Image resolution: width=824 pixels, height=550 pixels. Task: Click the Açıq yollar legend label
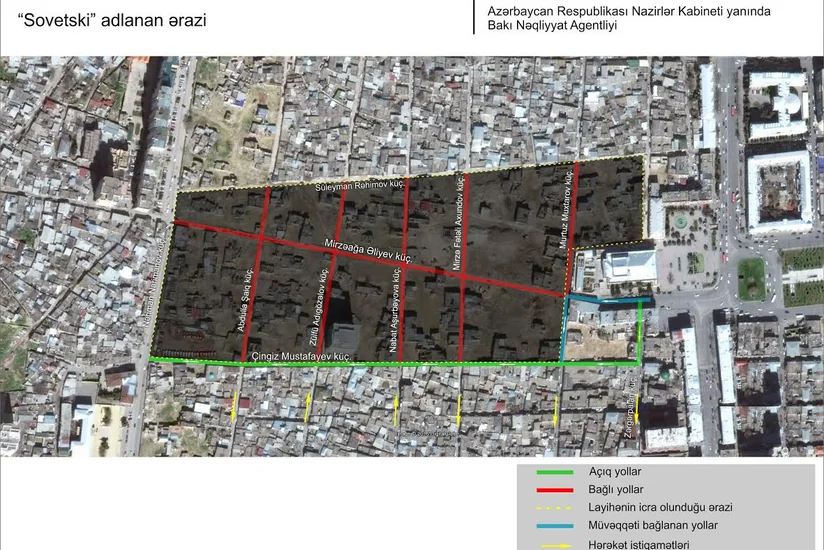[615, 472]
